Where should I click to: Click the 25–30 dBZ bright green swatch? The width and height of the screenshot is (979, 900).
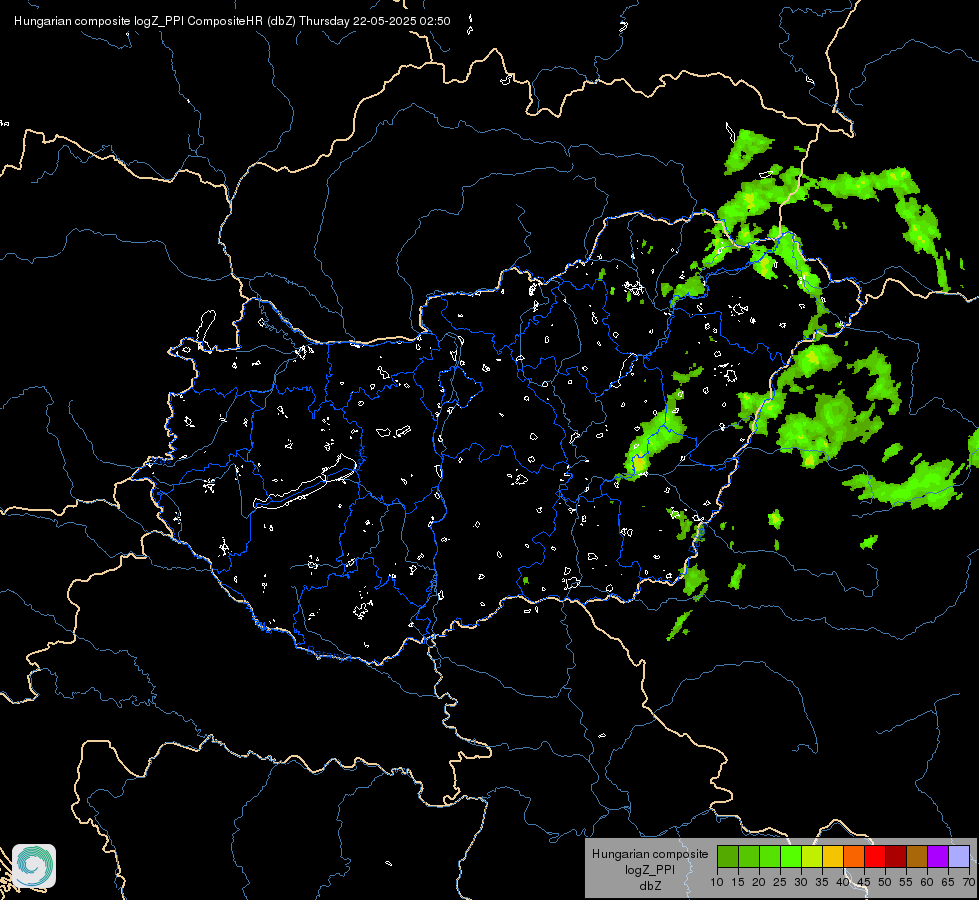tap(791, 856)
